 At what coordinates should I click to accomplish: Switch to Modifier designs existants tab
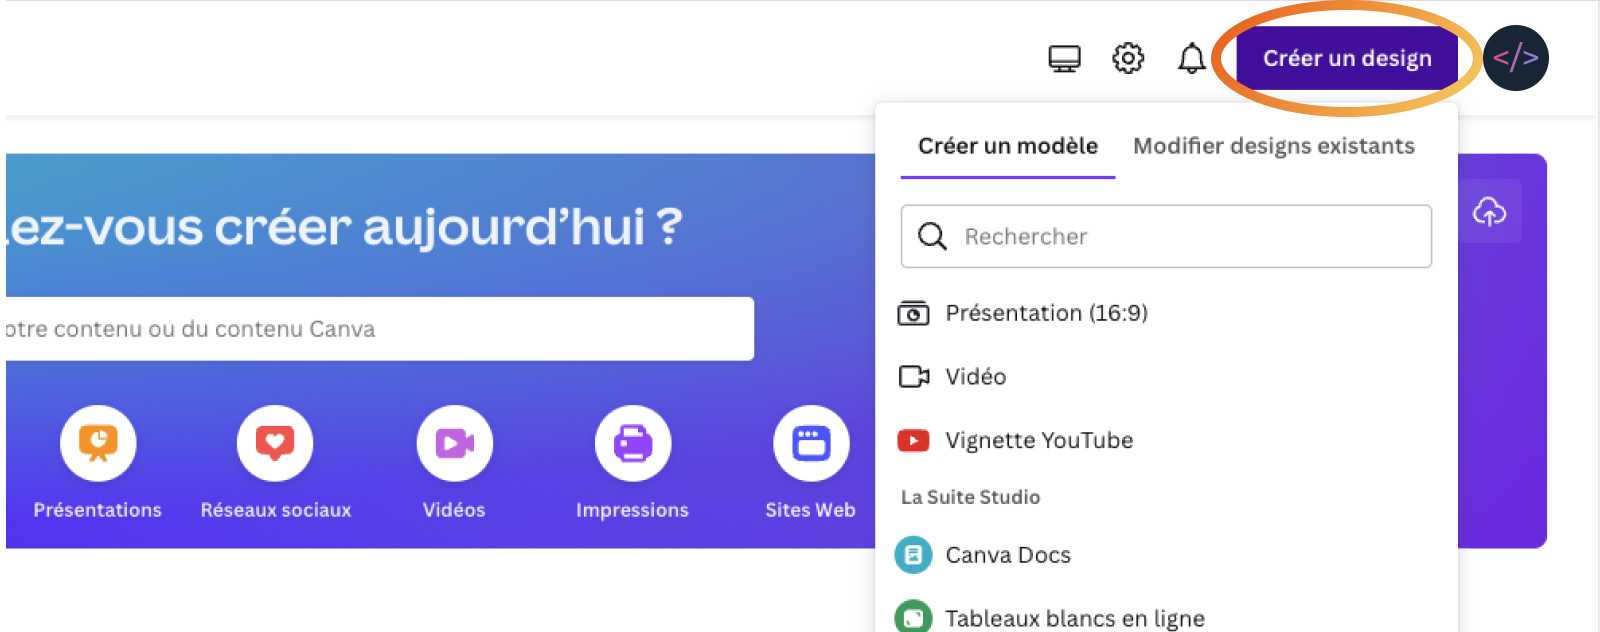point(1274,146)
